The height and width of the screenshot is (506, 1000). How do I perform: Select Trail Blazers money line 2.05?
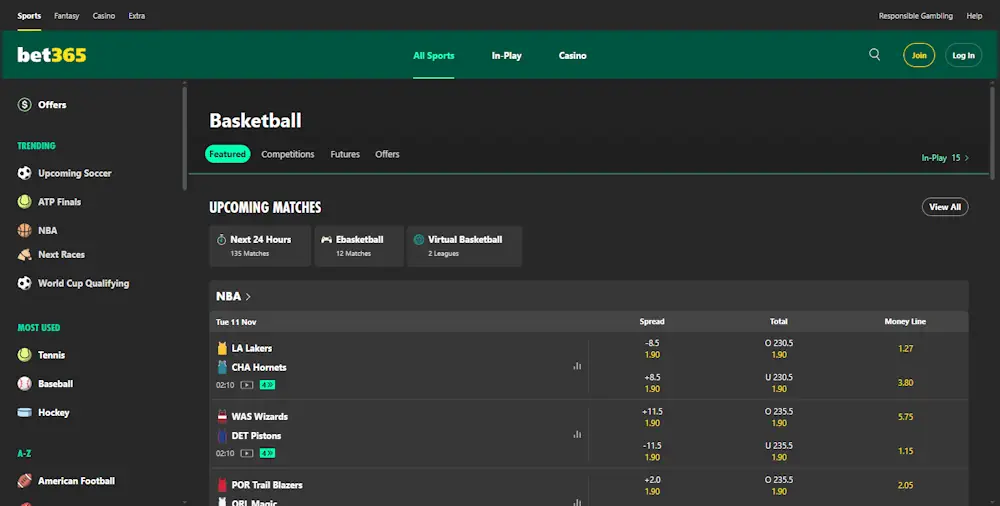coord(906,485)
